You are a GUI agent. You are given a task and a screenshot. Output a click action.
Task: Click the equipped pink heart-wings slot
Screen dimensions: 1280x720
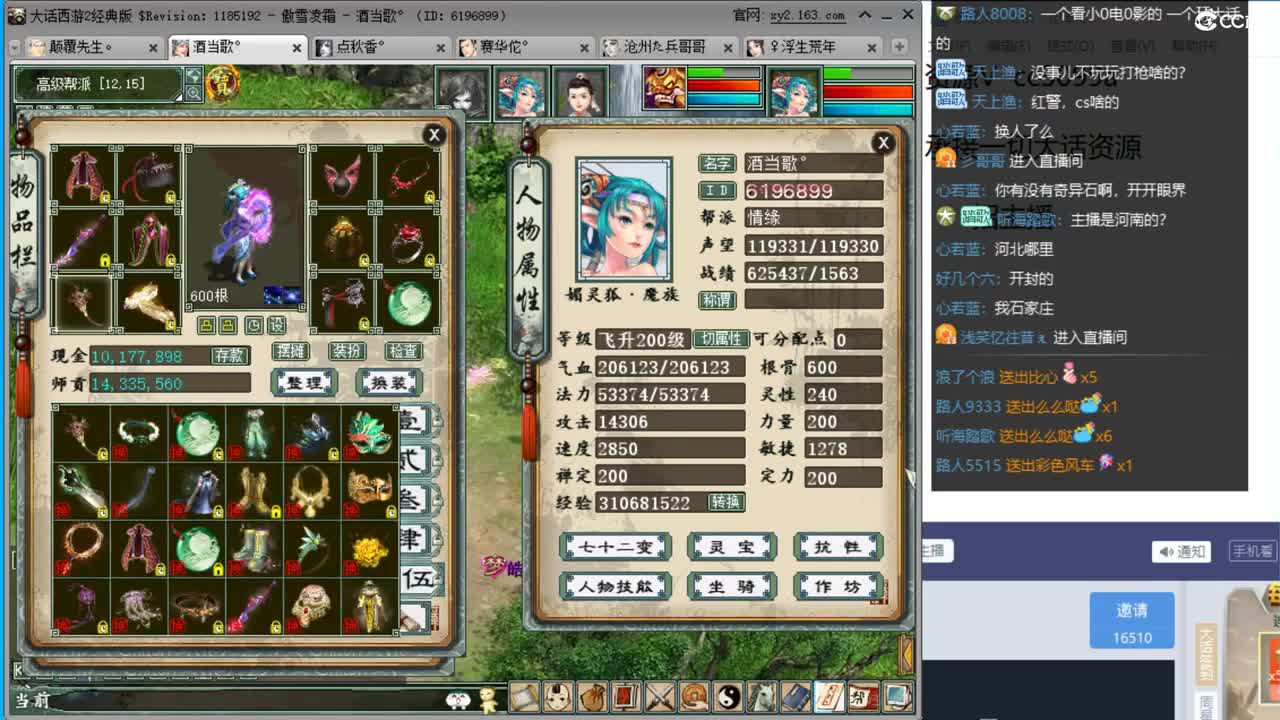point(341,177)
